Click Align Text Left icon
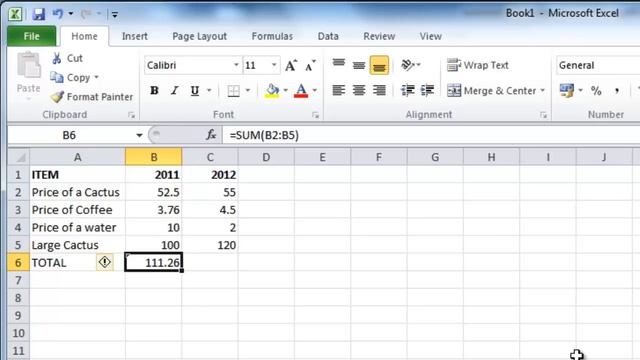 pyautogui.click(x=338, y=90)
